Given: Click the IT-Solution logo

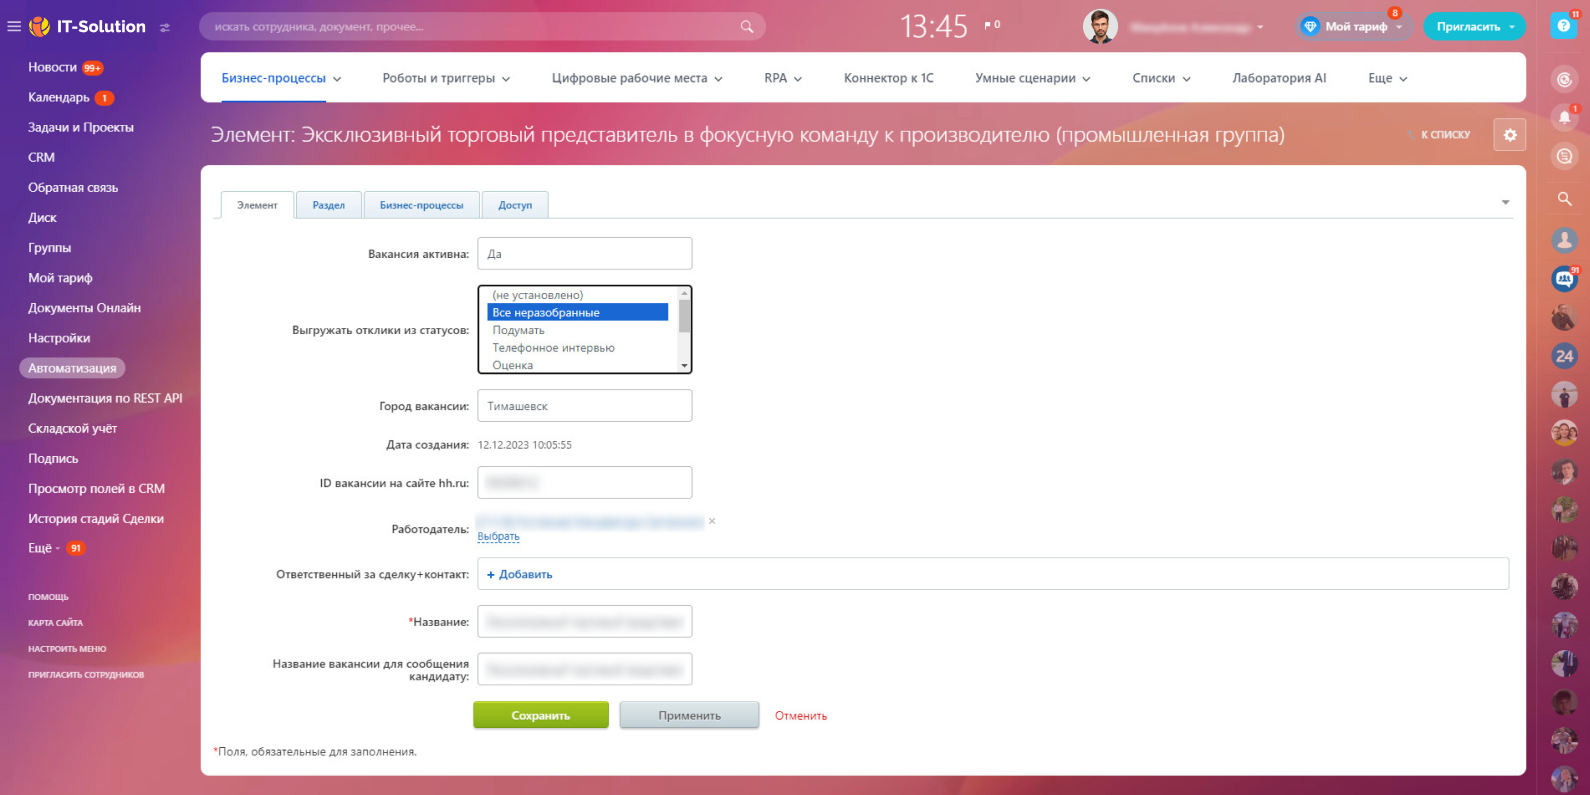Looking at the screenshot, I should tap(88, 27).
